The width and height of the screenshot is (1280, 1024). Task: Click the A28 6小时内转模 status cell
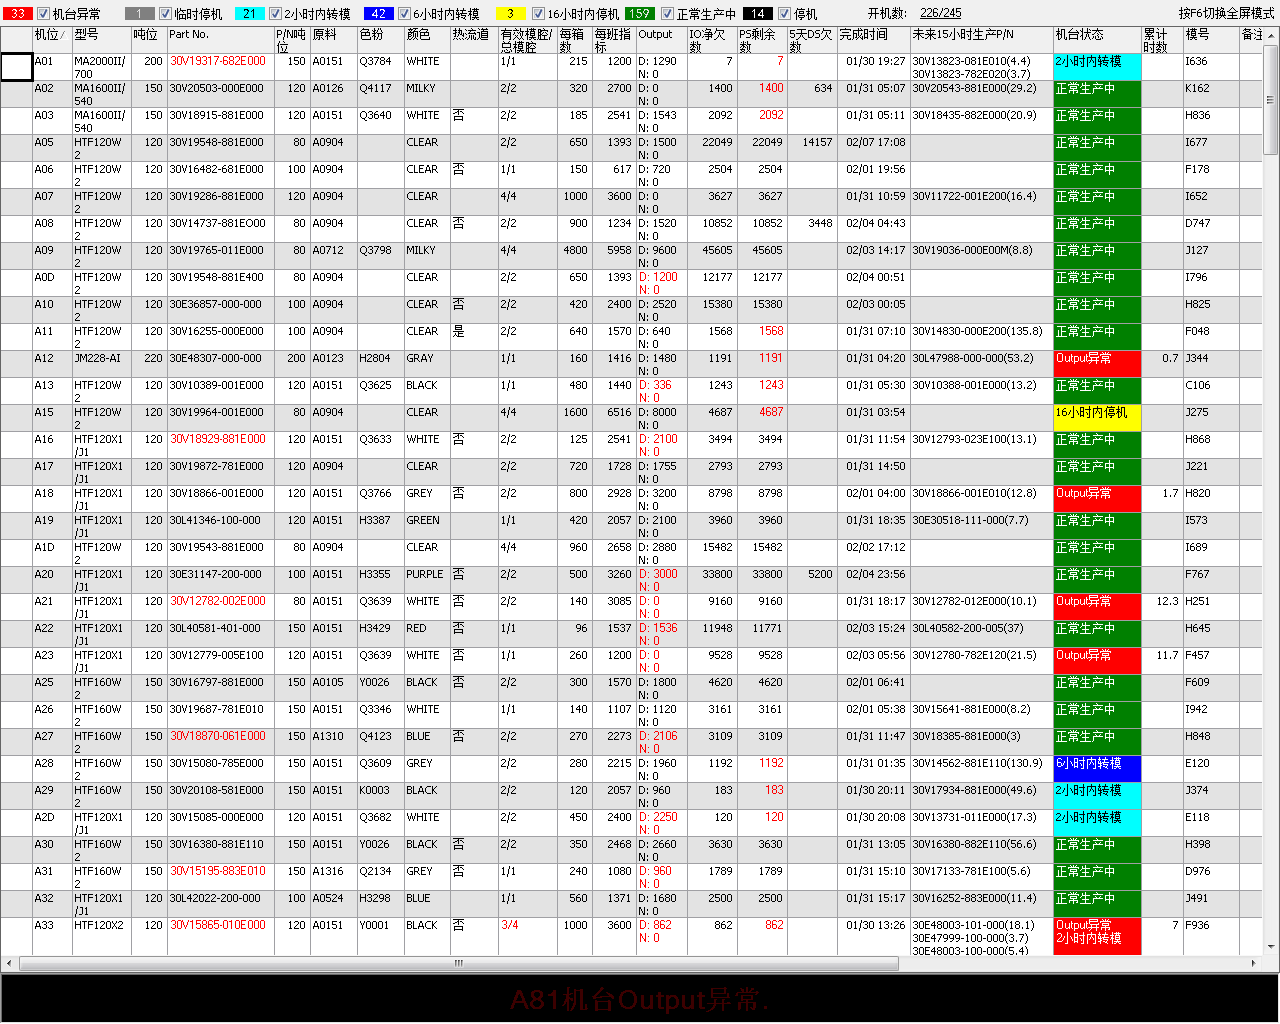[x=1097, y=769]
